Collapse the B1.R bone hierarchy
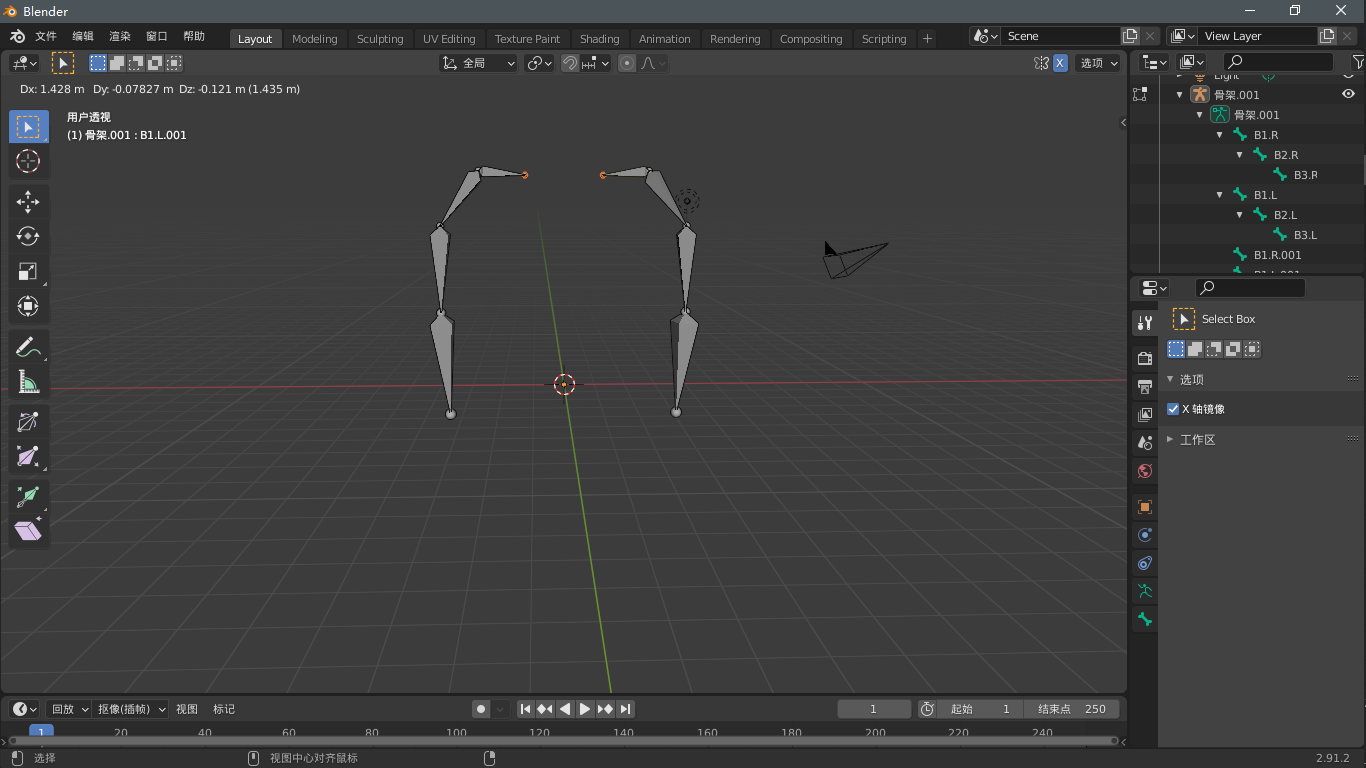The width and height of the screenshot is (1366, 768). point(1220,134)
